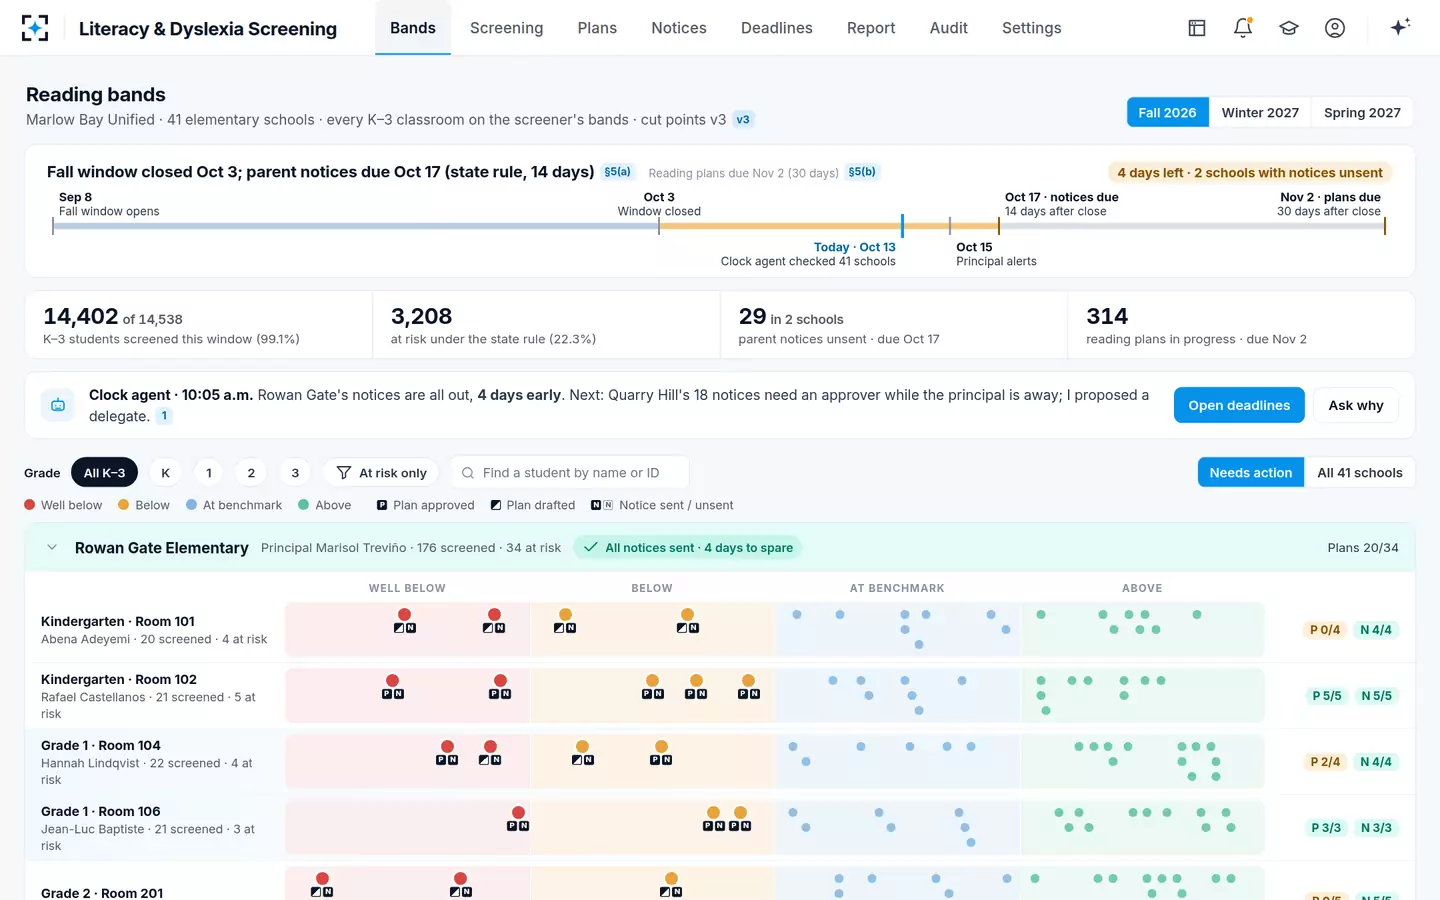Open the Audit tab
This screenshot has height=900, width=1440.
(x=949, y=28)
